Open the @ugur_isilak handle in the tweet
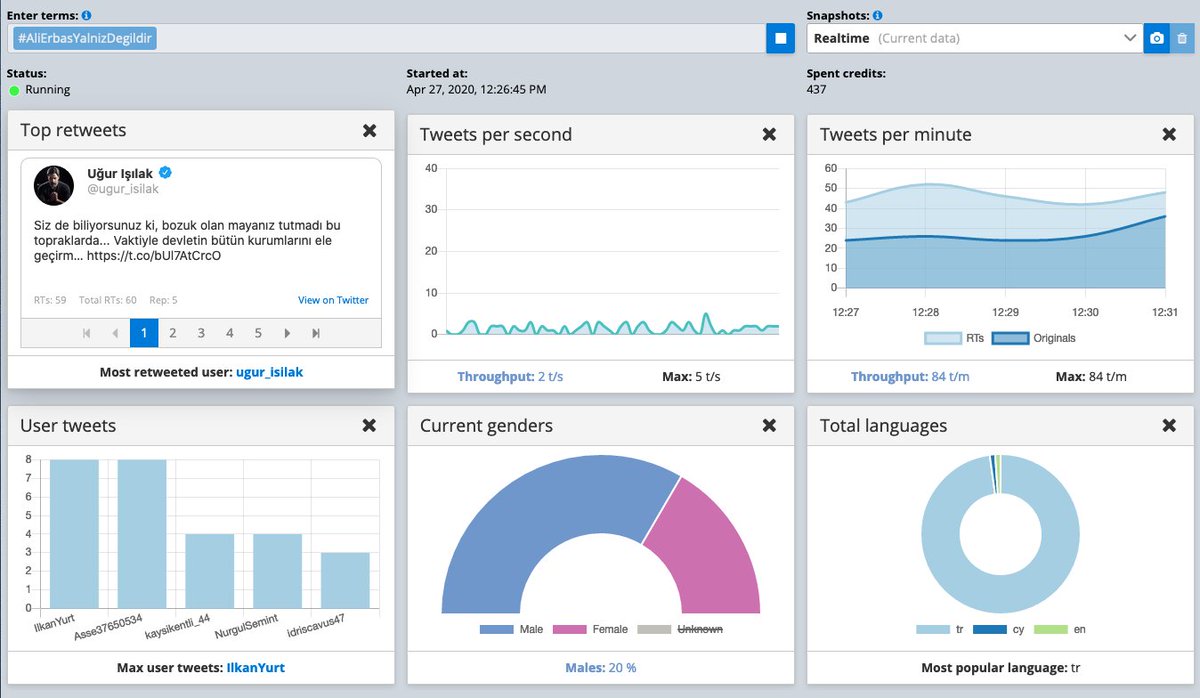1200x698 pixels. coord(123,189)
